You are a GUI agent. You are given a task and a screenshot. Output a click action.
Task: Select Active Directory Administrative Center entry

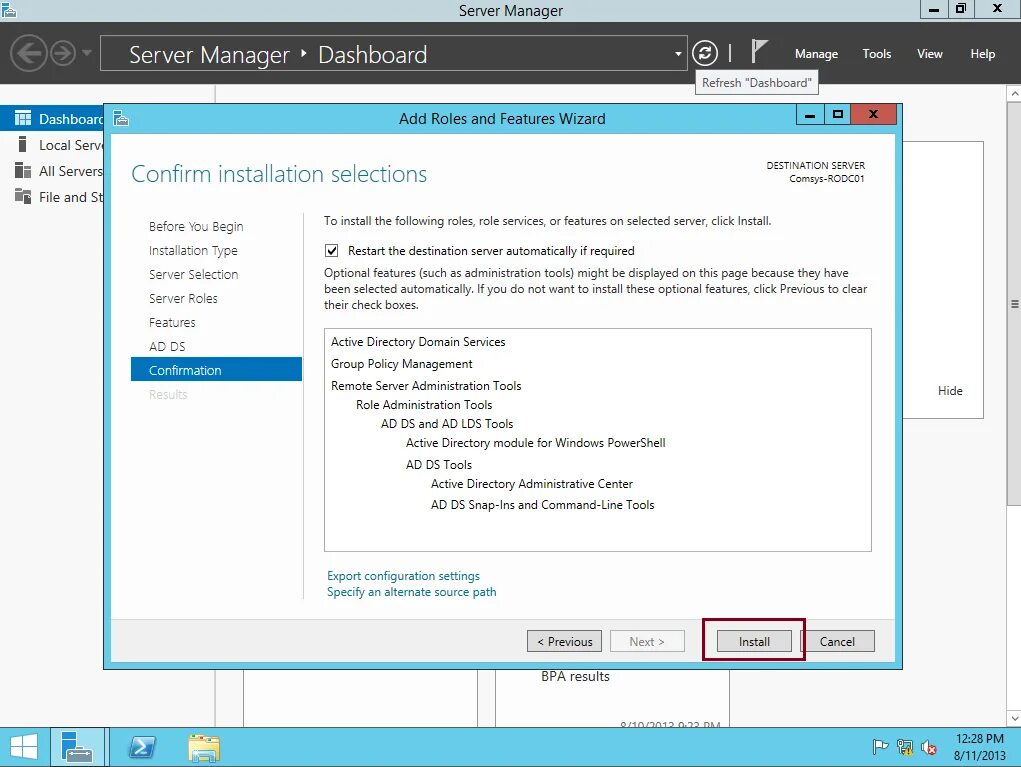531,484
